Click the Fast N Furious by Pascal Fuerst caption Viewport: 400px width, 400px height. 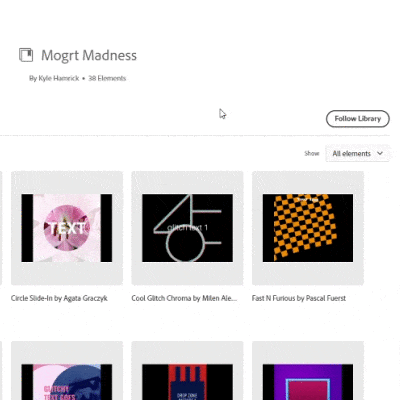pos(299,298)
